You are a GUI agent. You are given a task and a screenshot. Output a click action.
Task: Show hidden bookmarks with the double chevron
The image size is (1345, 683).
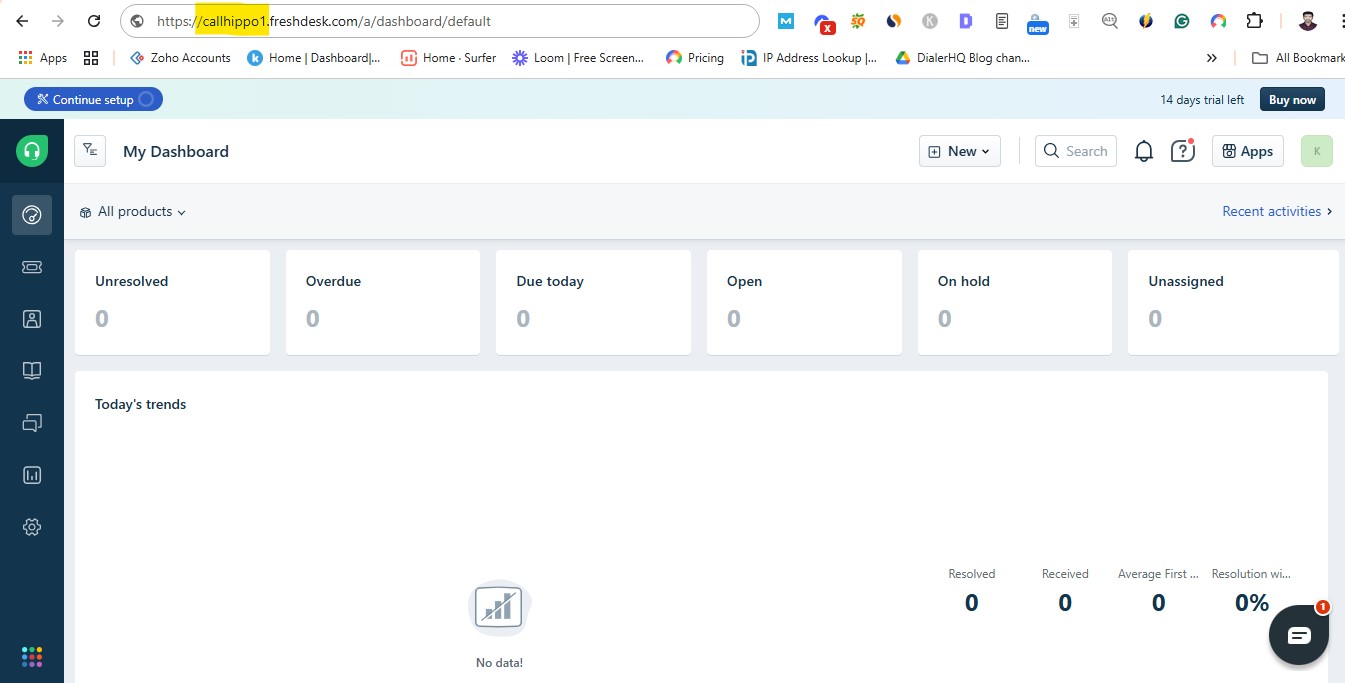click(x=1212, y=58)
